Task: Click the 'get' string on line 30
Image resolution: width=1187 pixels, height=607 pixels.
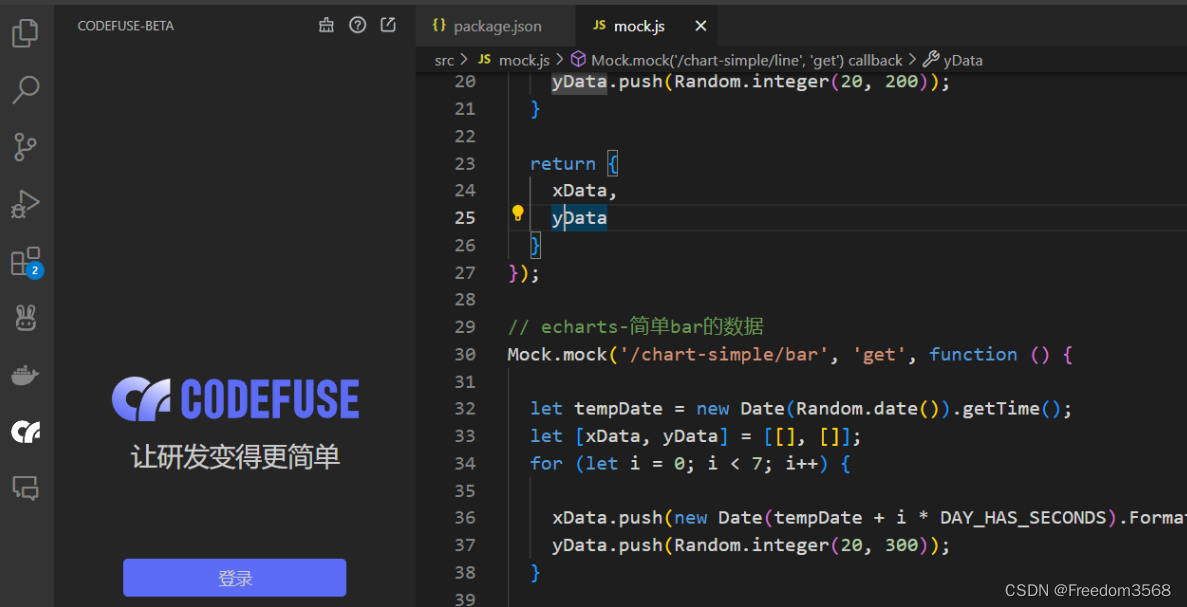Action: coord(879,354)
